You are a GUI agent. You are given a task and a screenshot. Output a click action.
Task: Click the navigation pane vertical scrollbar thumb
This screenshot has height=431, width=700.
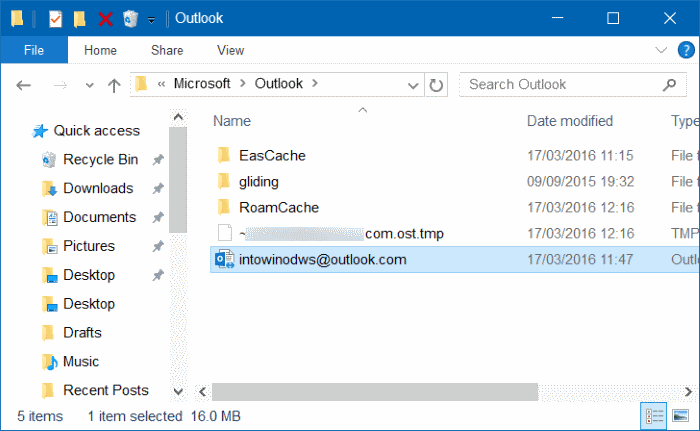click(x=178, y=180)
